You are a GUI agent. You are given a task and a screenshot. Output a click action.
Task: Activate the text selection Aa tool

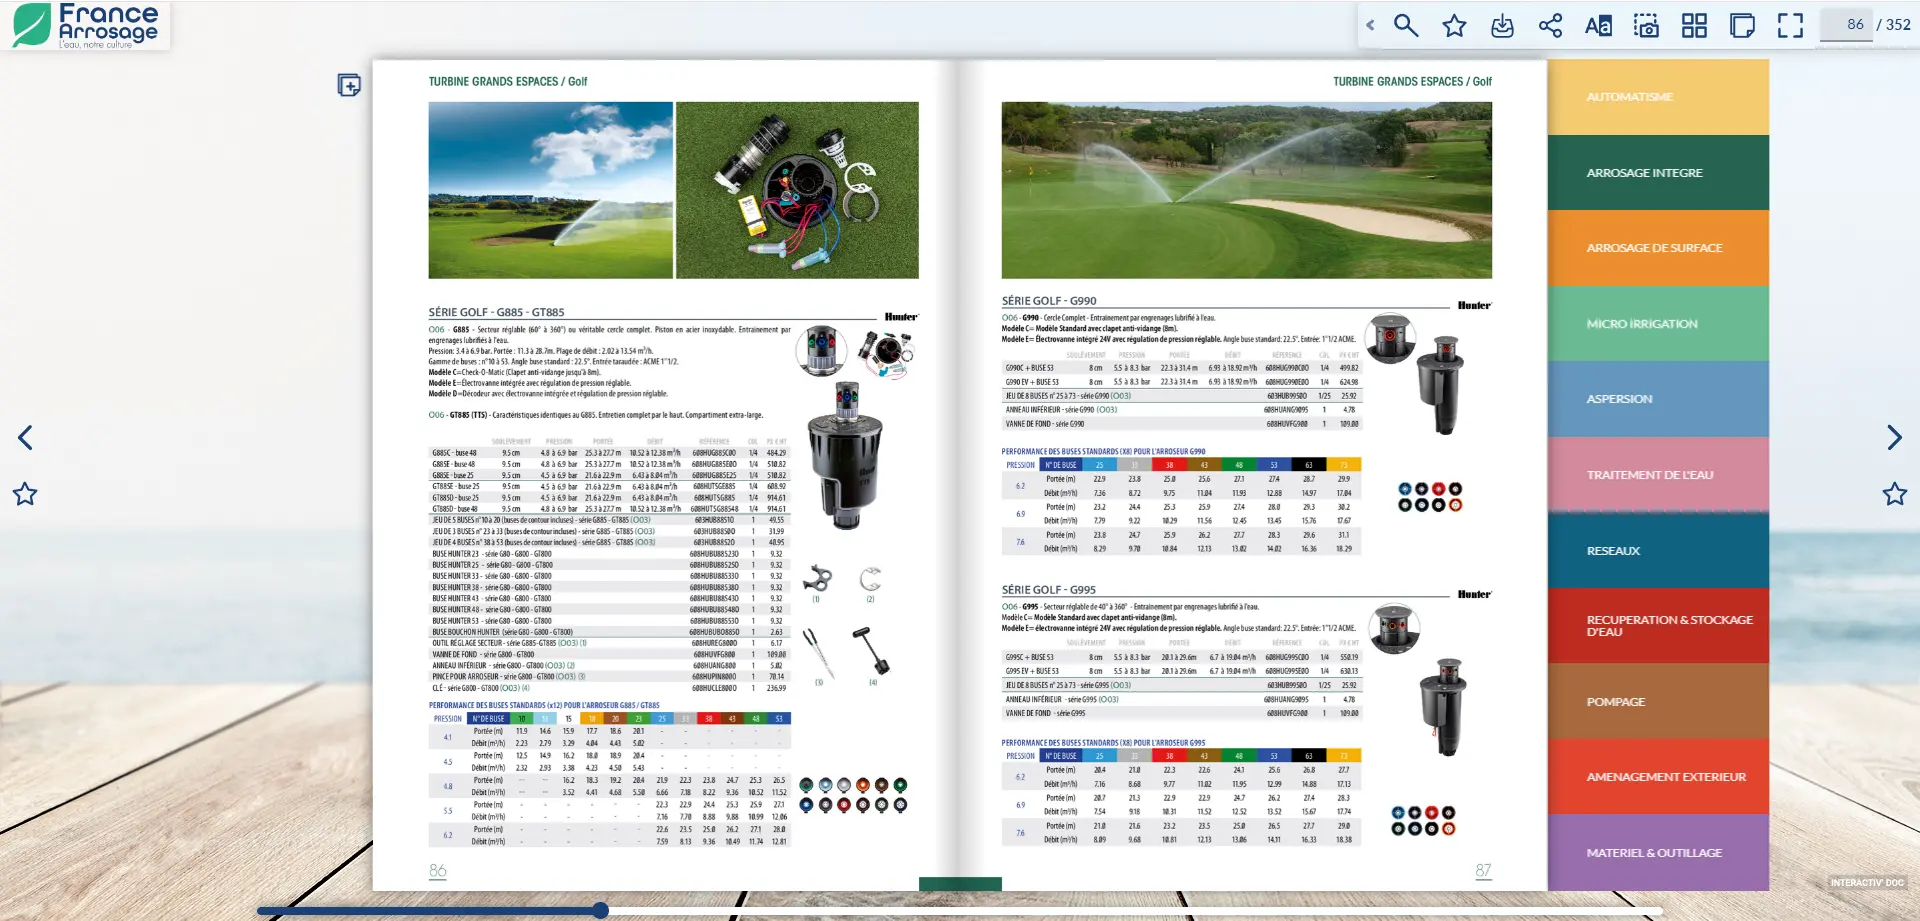pos(1598,26)
